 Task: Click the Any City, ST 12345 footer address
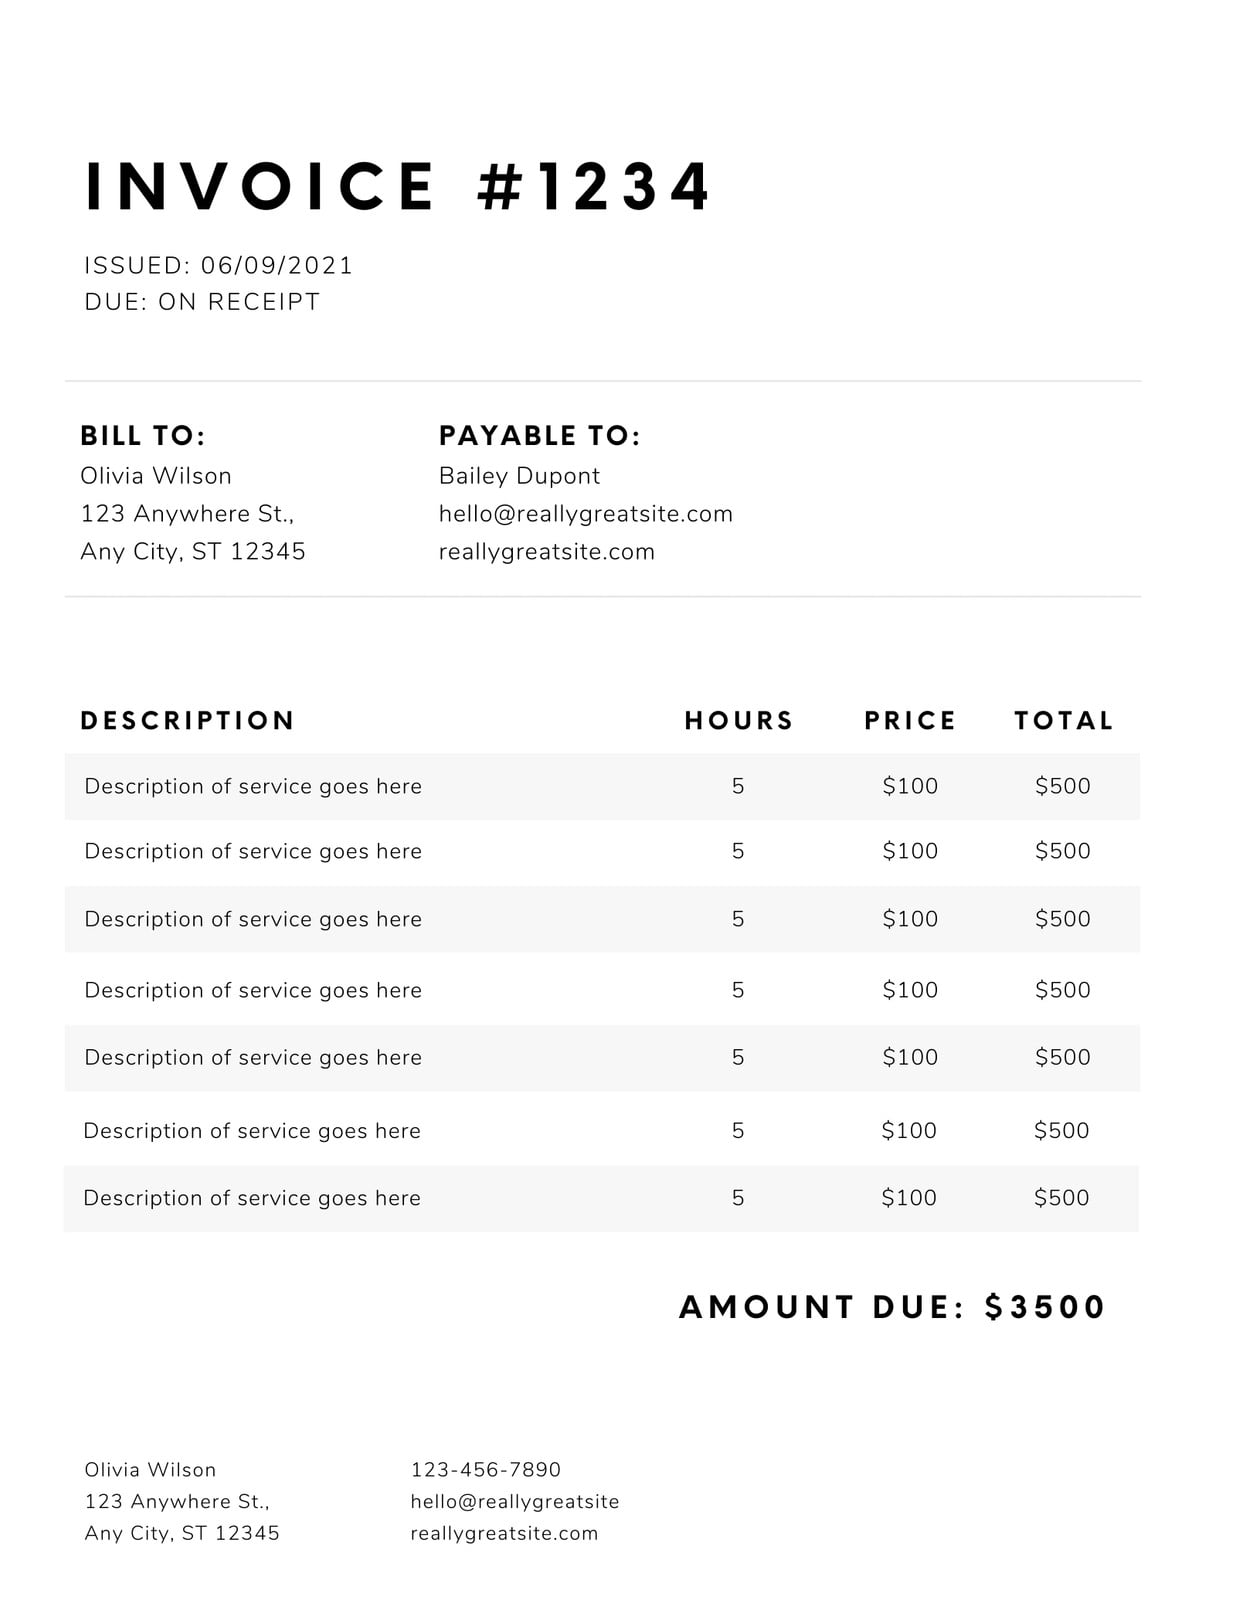[182, 1533]
